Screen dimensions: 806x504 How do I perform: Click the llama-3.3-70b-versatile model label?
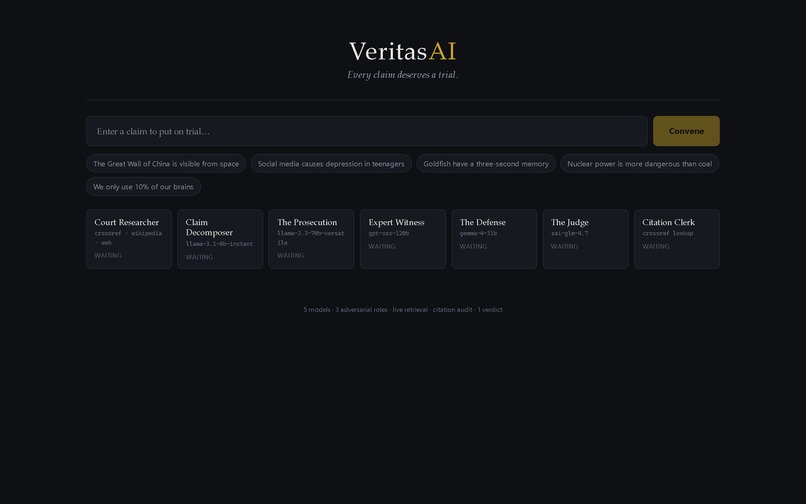tap(310, 238)
